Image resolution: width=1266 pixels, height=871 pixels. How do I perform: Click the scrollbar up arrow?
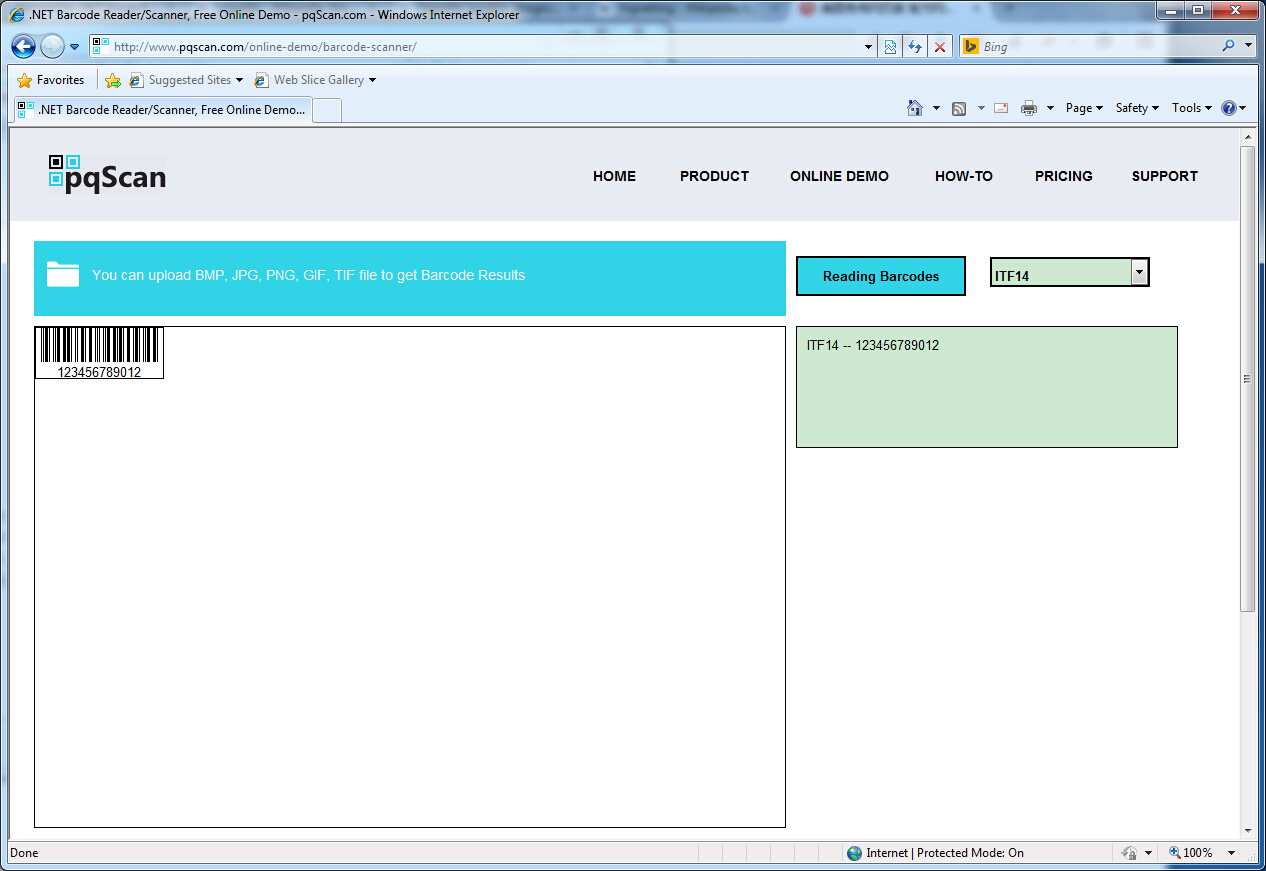(1247, 136)
